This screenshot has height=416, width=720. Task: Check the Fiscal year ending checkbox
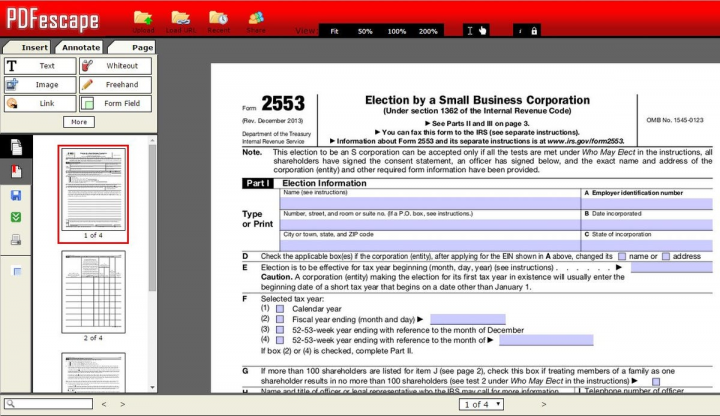click(280, 319)
